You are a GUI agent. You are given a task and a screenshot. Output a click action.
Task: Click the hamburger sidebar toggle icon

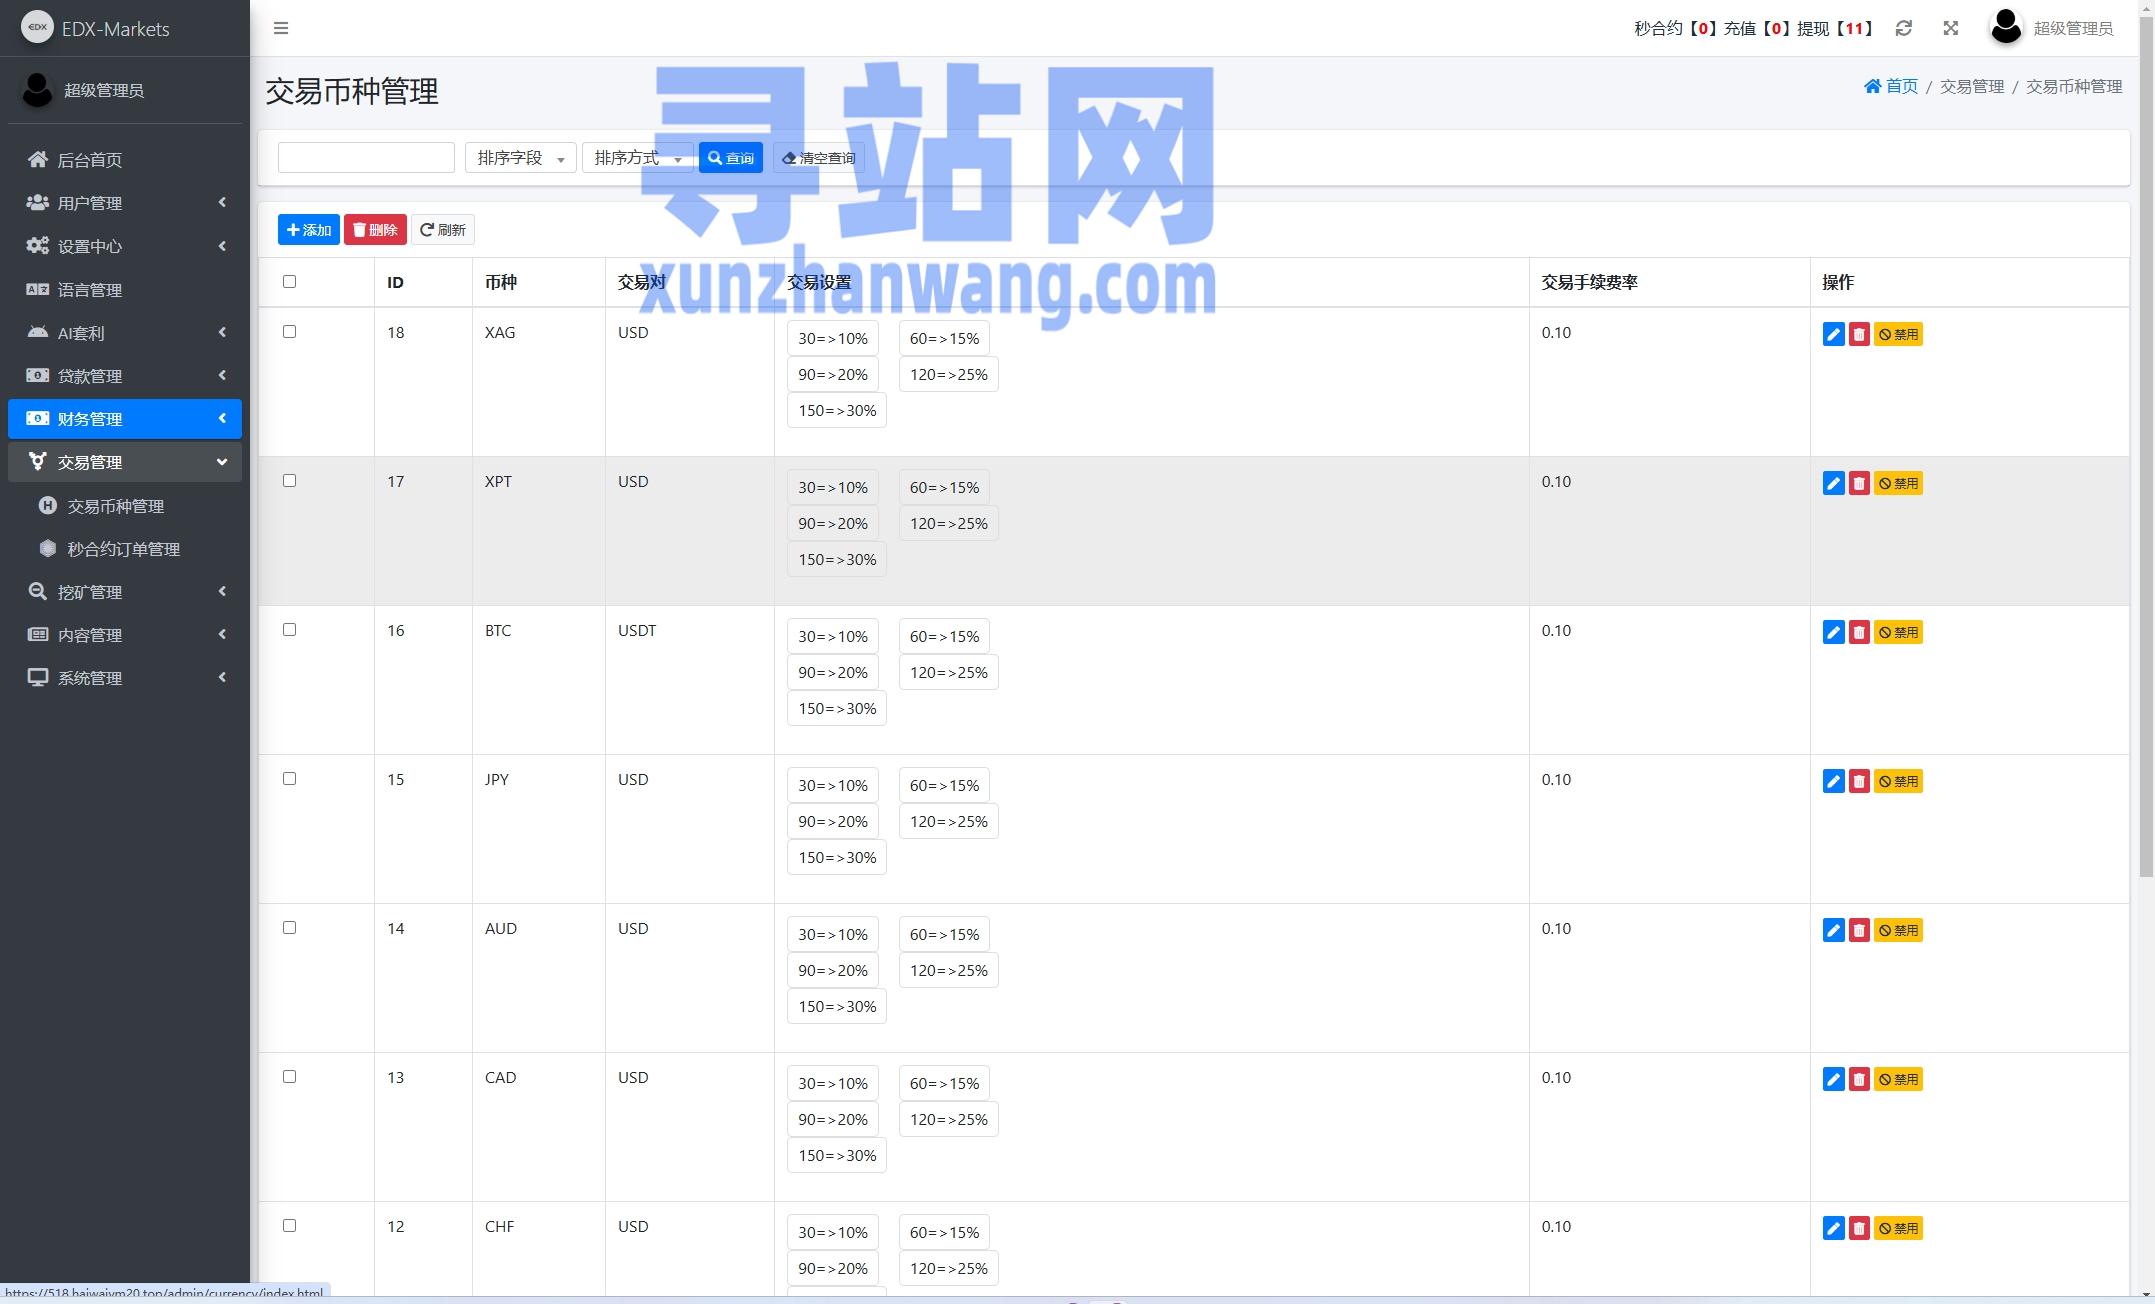pyautogui.click(x=281, y=28)
